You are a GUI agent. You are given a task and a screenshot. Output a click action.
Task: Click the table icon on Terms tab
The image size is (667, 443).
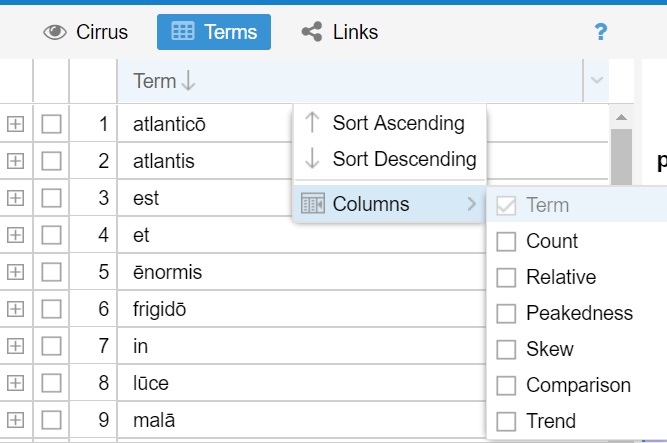pyautogui.click(x=182, y=32)
